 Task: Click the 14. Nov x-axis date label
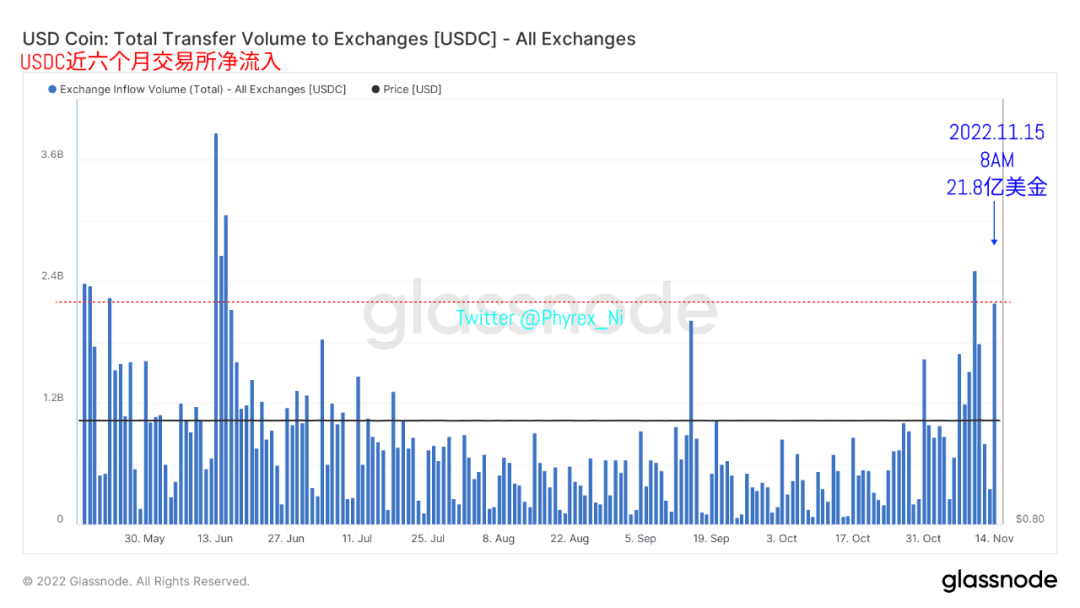pyautogui.click(x=994, y=538)
